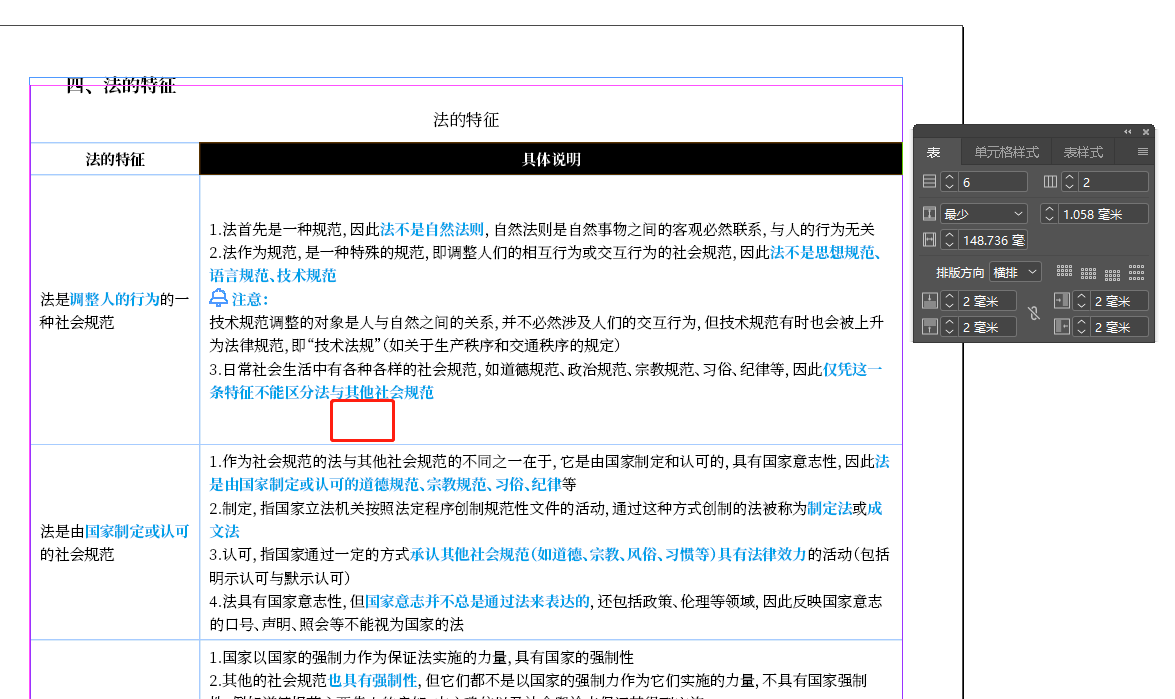Adjust the 148.736 column width stepper
The width and height of the screenshot is (1175, 699).
(949, 240)
